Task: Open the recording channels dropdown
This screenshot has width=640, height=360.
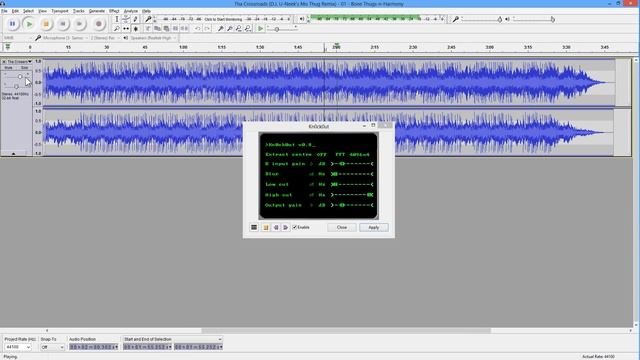Action: point(105,38)
